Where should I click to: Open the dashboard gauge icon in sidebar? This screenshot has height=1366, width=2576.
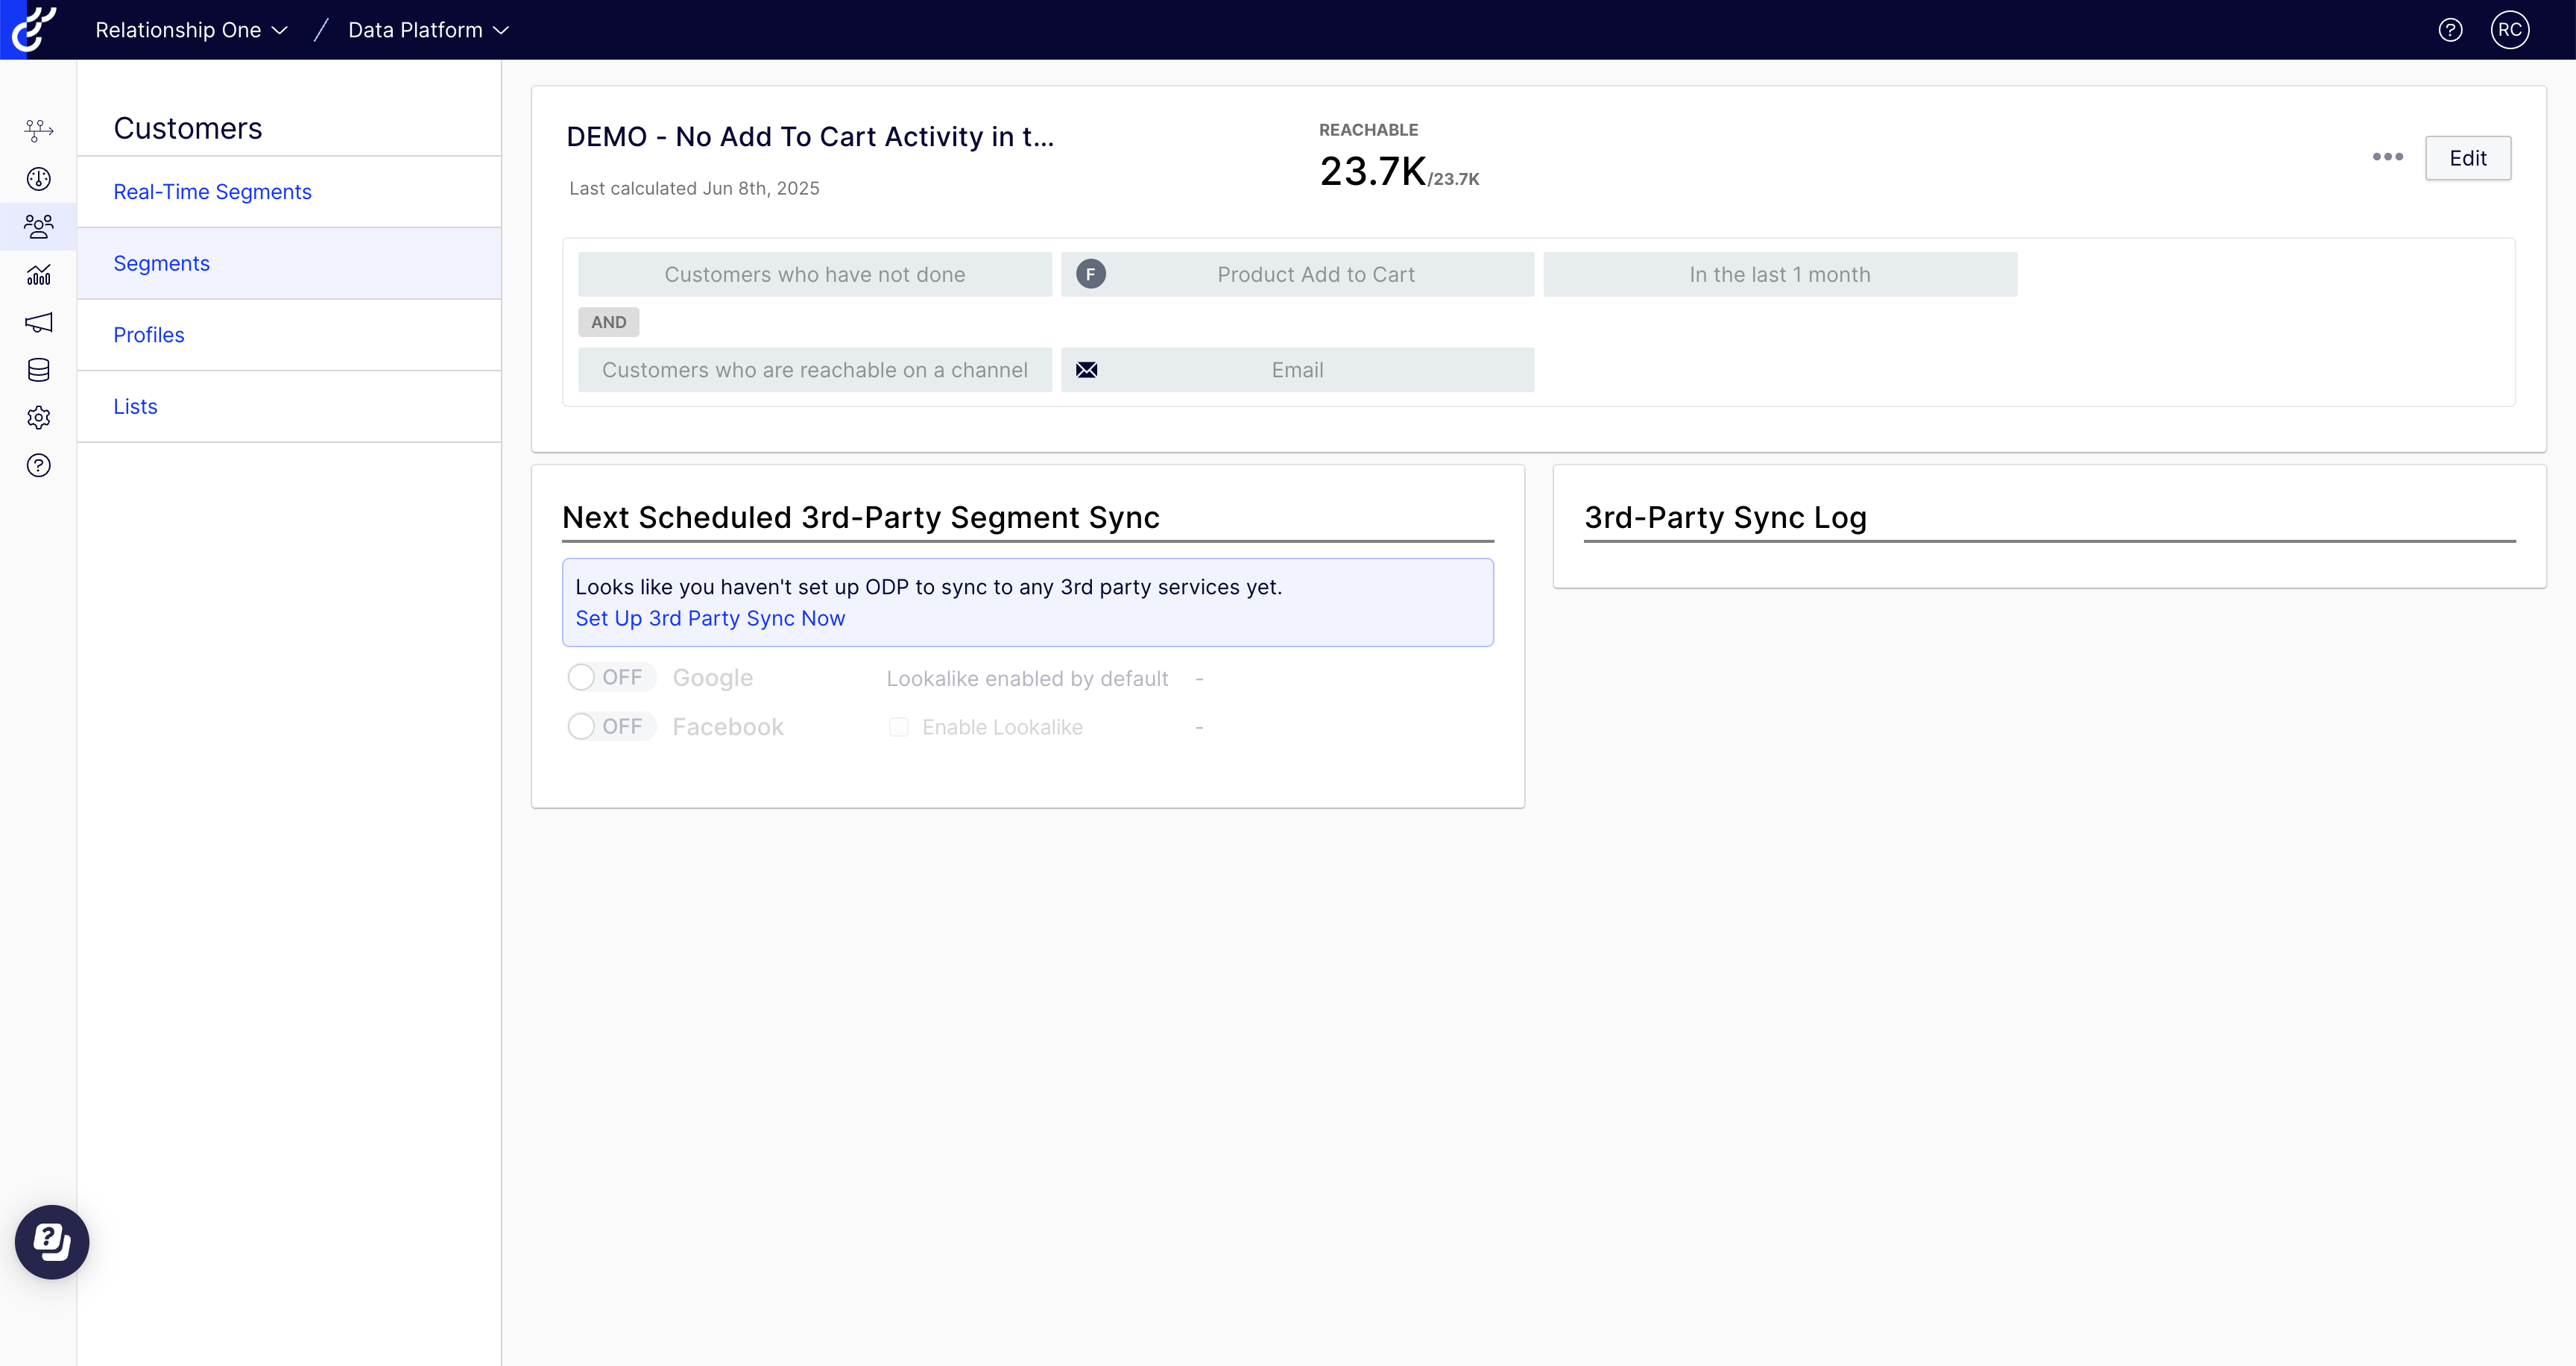38,179
